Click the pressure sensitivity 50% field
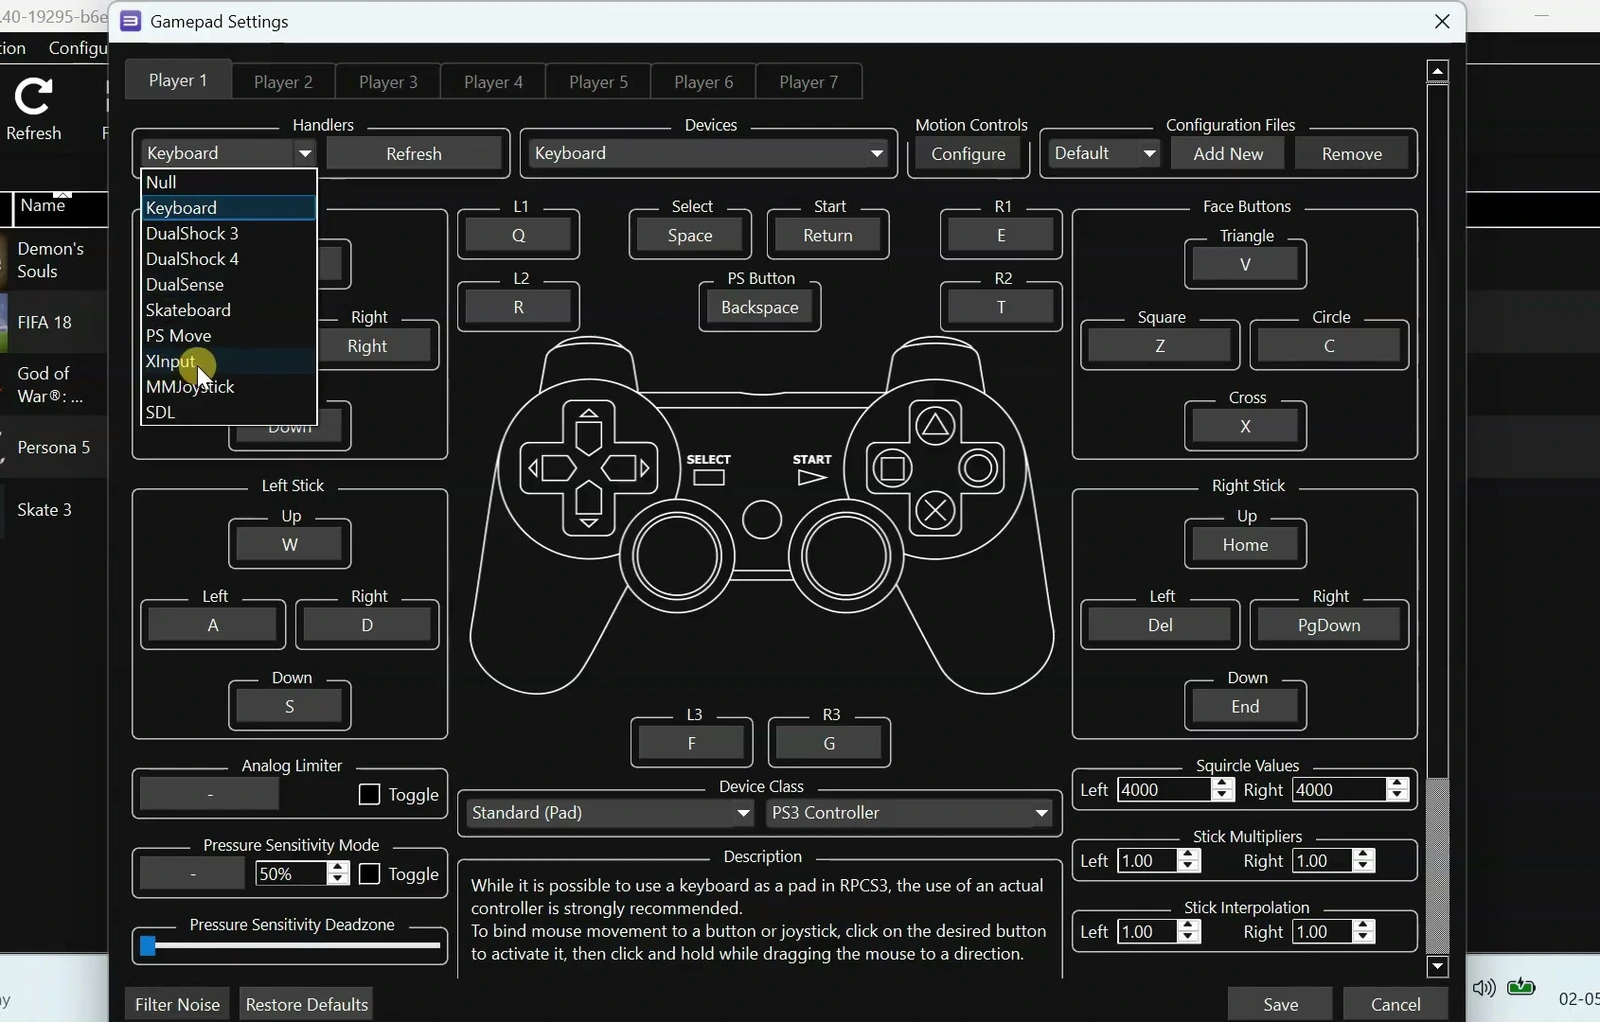Viewport: 1600px width, 1022px height. tap(291, 874)
